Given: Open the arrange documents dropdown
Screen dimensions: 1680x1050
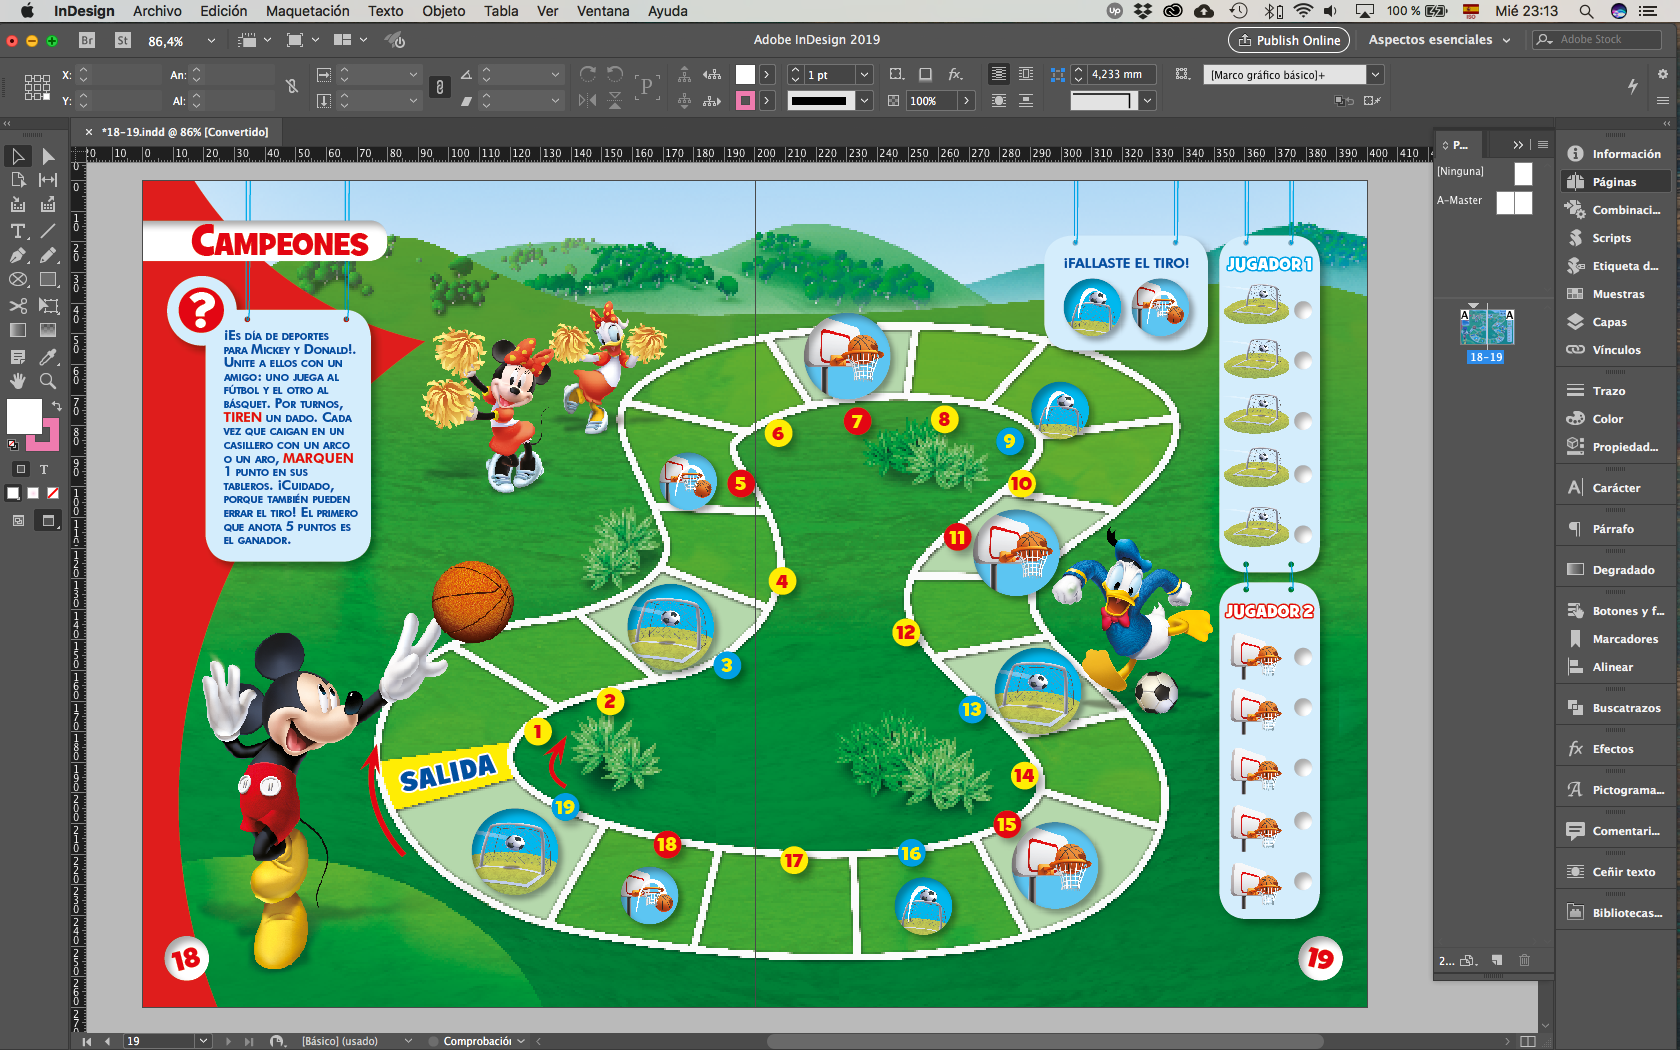Looking at the screenshot, I should [349, 40].
